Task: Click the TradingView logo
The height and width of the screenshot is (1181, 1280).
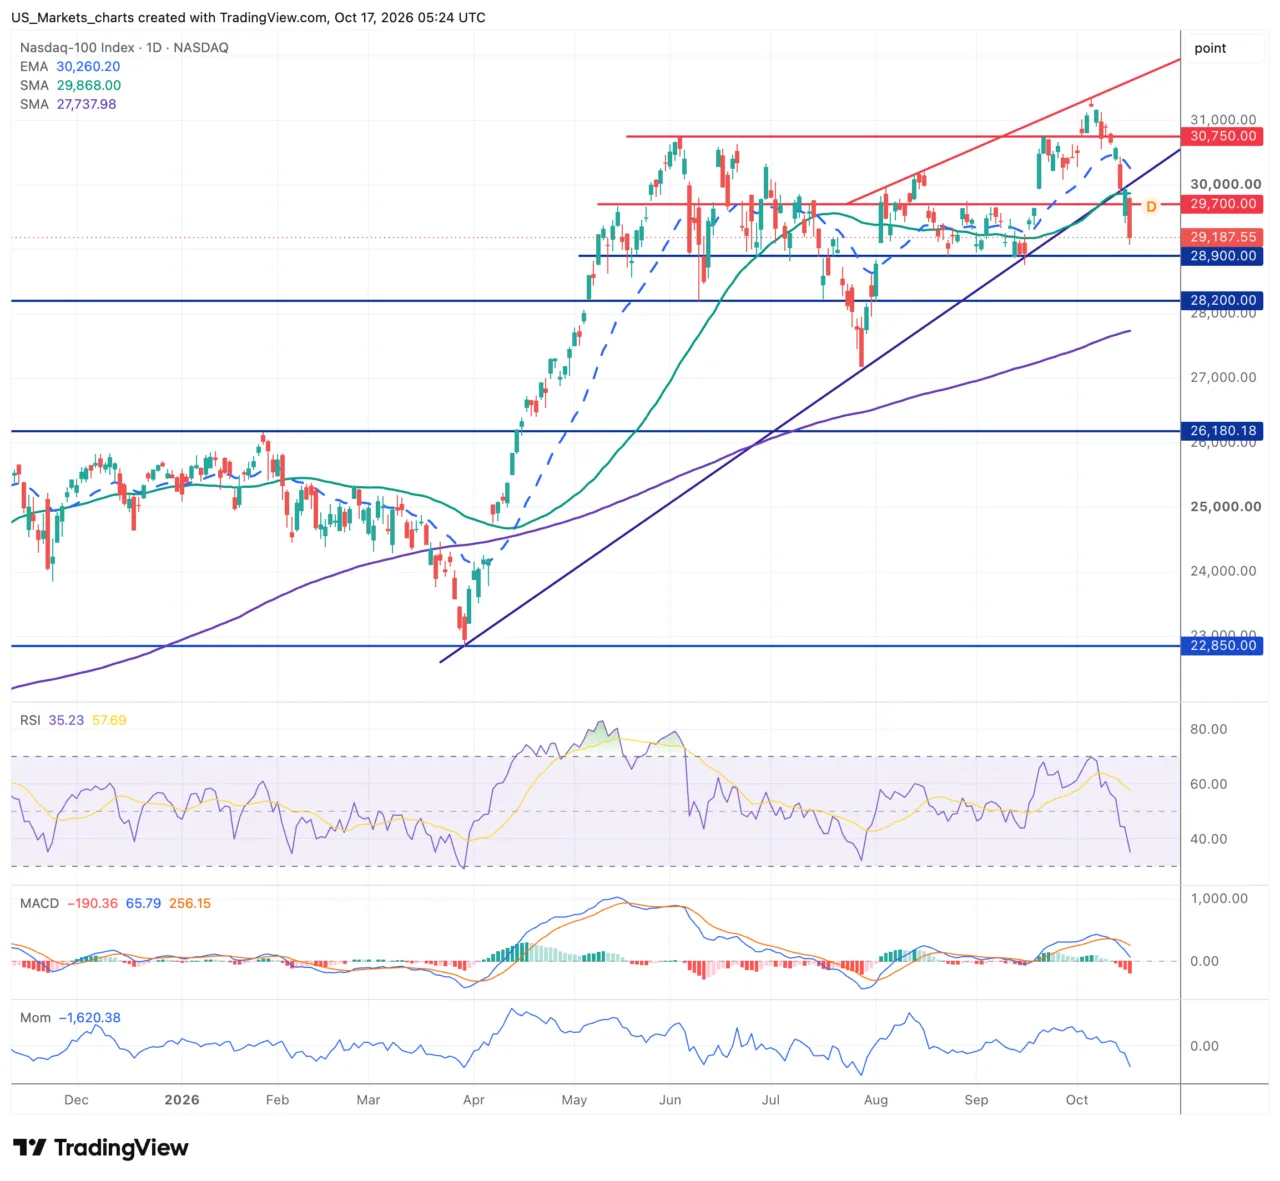Action: click(100, 1147)
